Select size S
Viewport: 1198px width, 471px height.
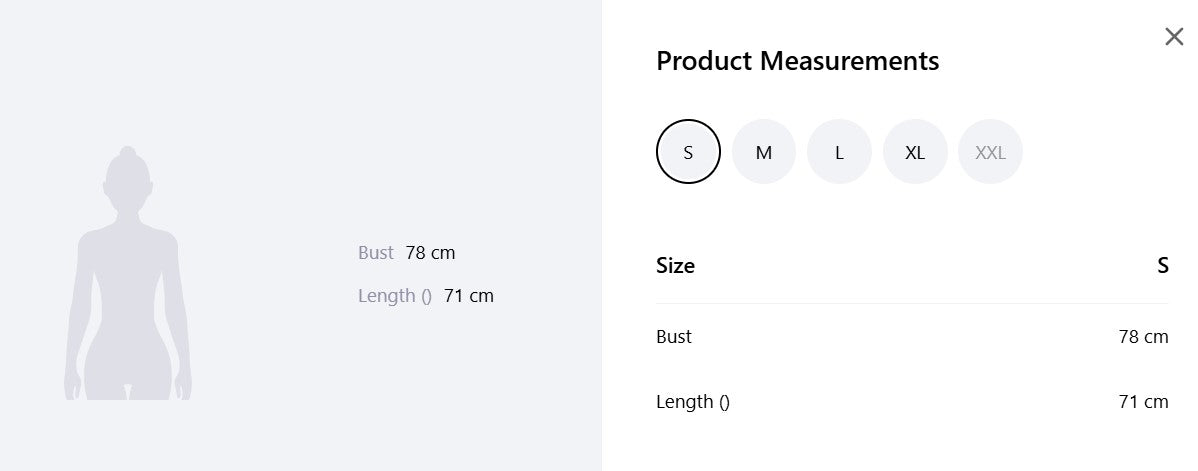(688, 151)
